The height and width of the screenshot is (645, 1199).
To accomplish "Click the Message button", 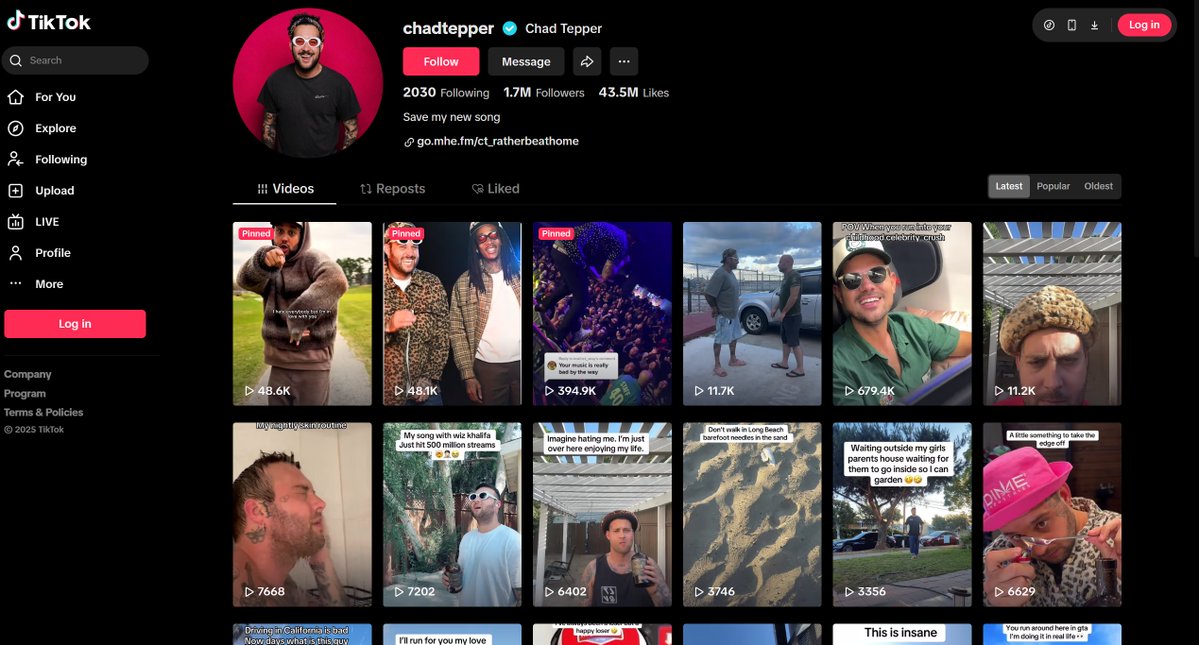I will coord(526,61).
